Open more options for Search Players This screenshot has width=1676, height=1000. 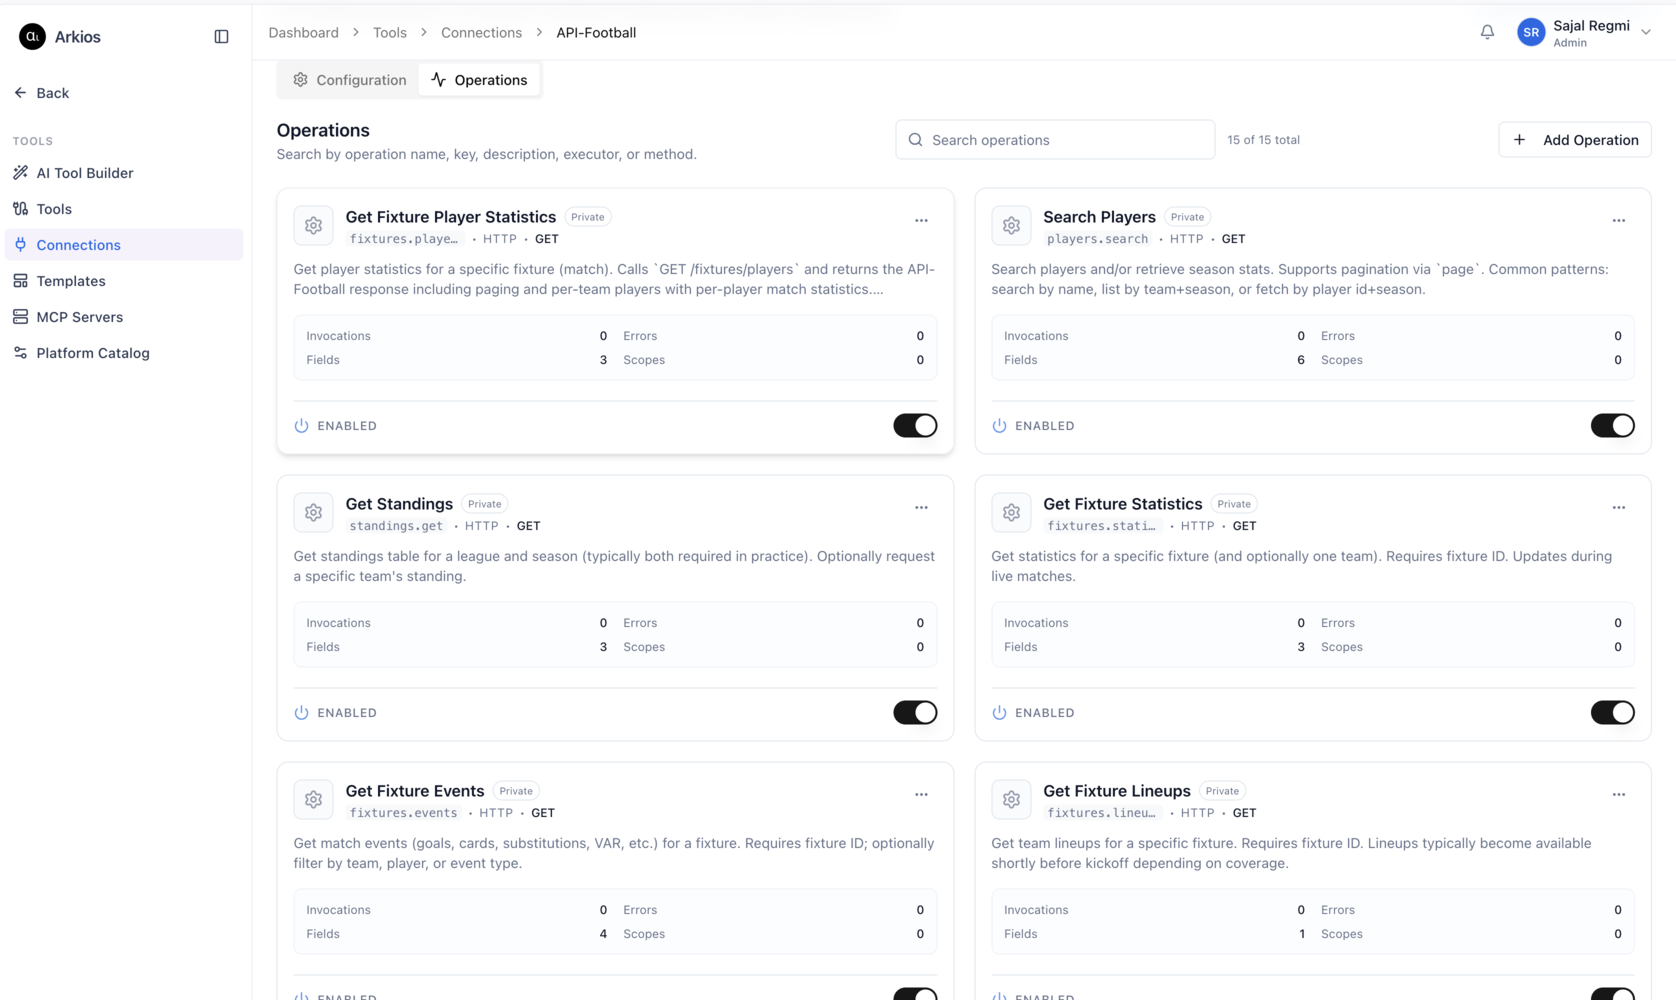coord(1619,221)
